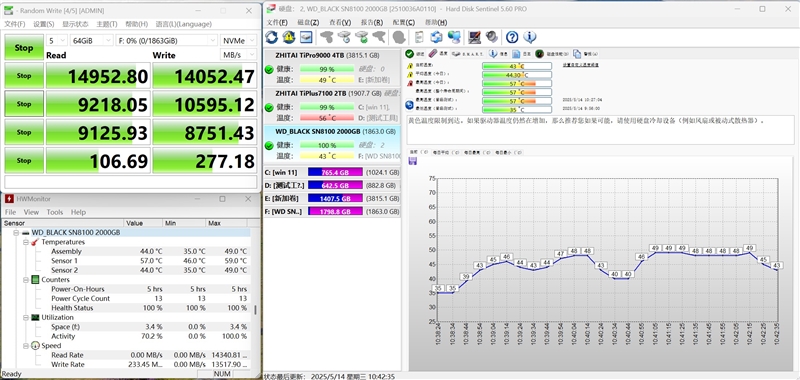Open the disk performance tab with gauge icon
The height and width of the screenshot is (380, 800).
point(553,54)
